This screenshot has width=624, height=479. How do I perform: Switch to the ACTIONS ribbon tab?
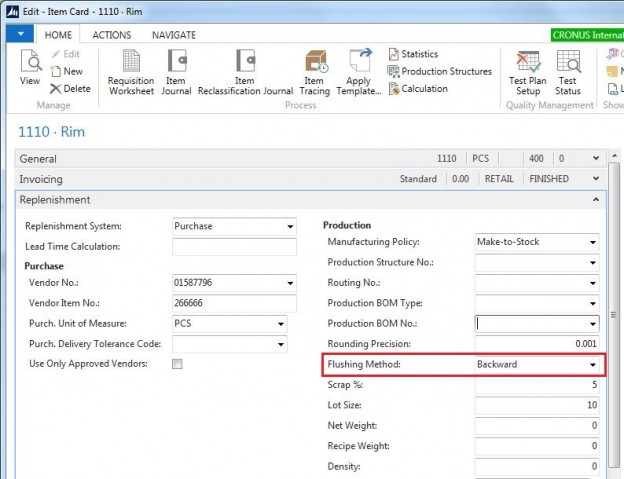112,35
